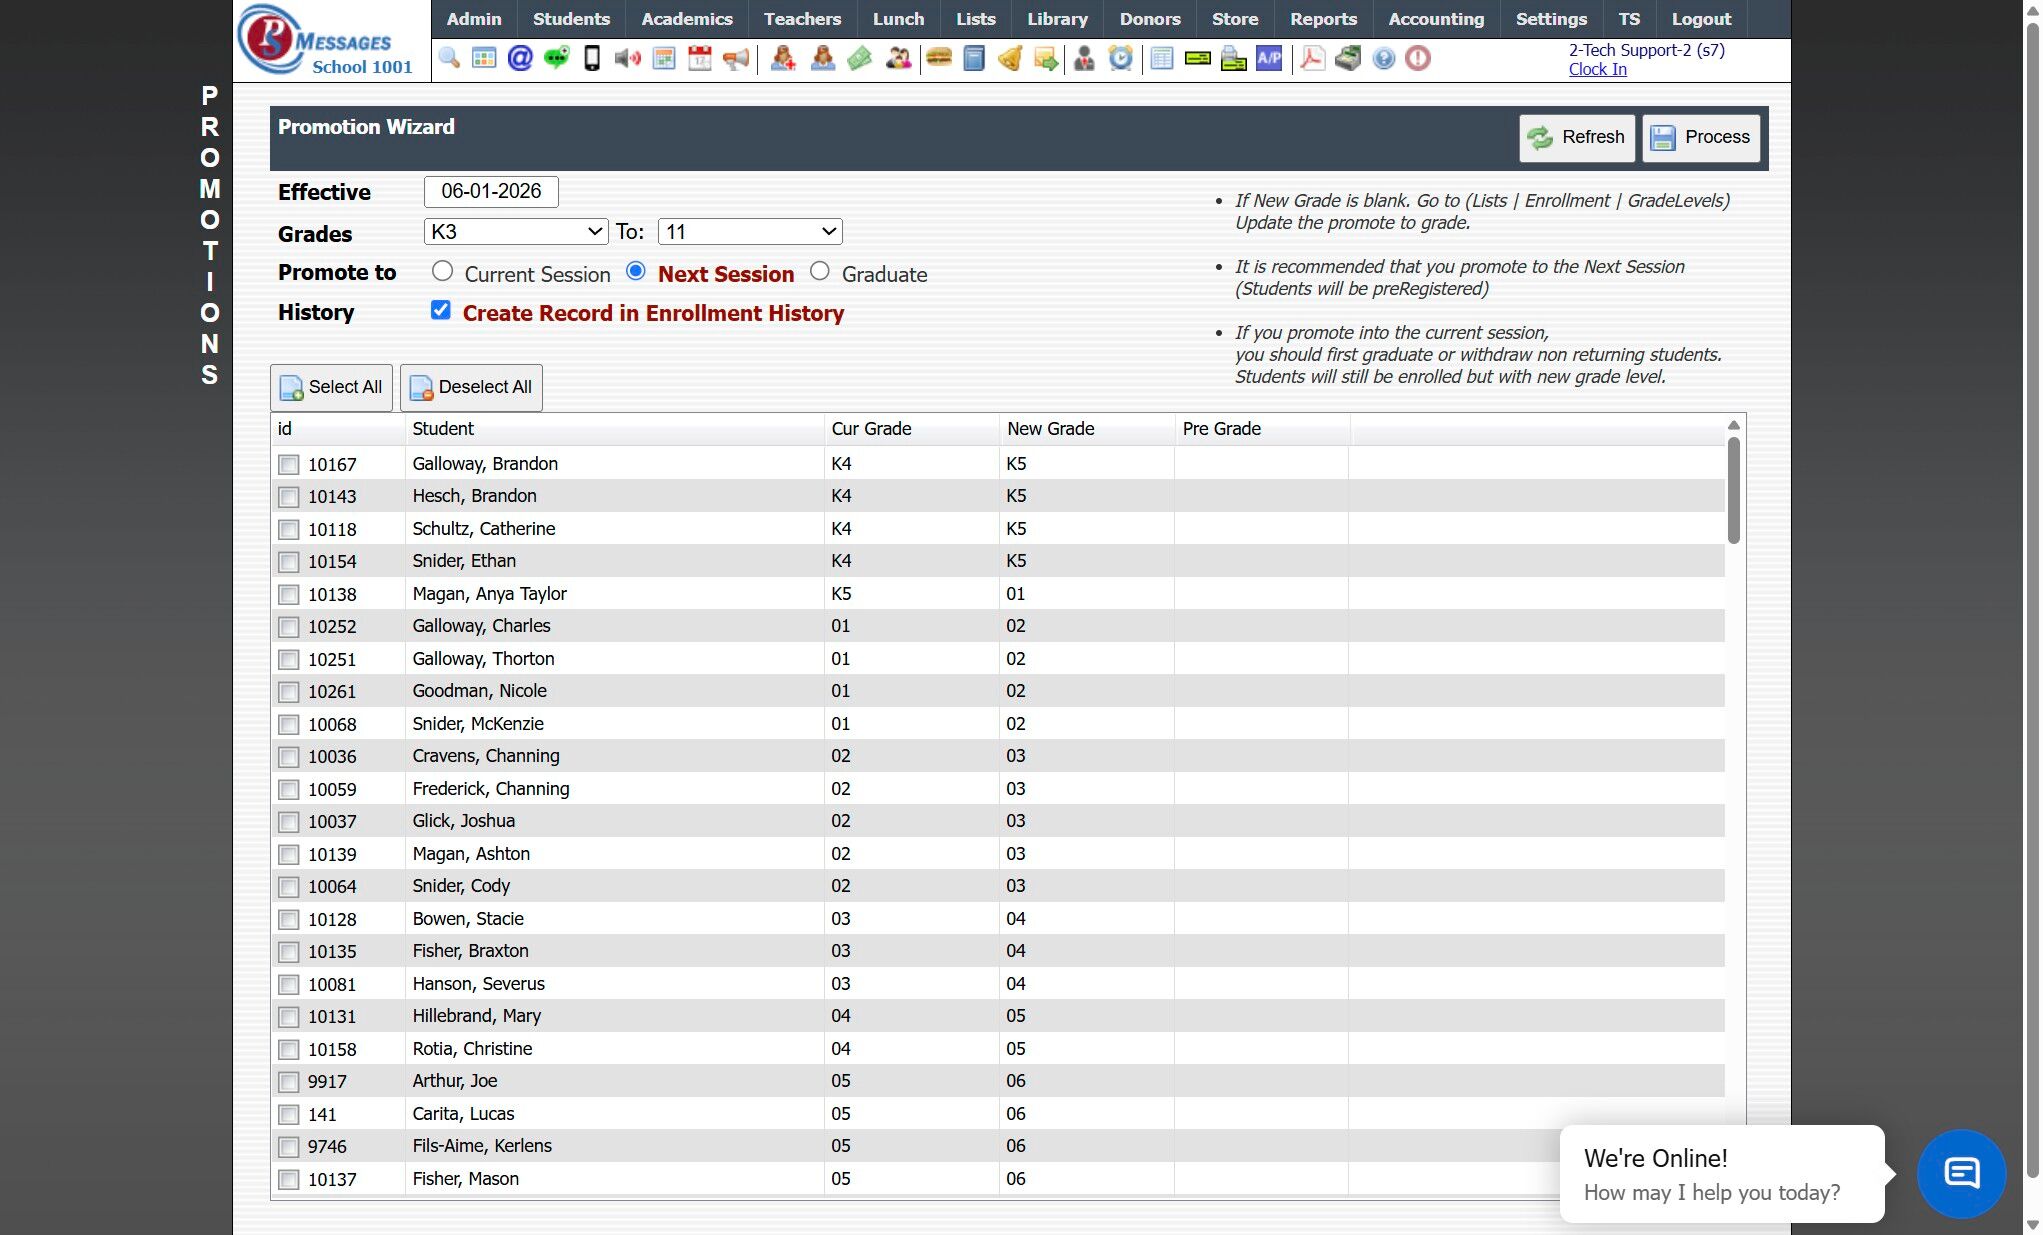Check the box for Galloway, Brandon

click(x=289, y=465)
